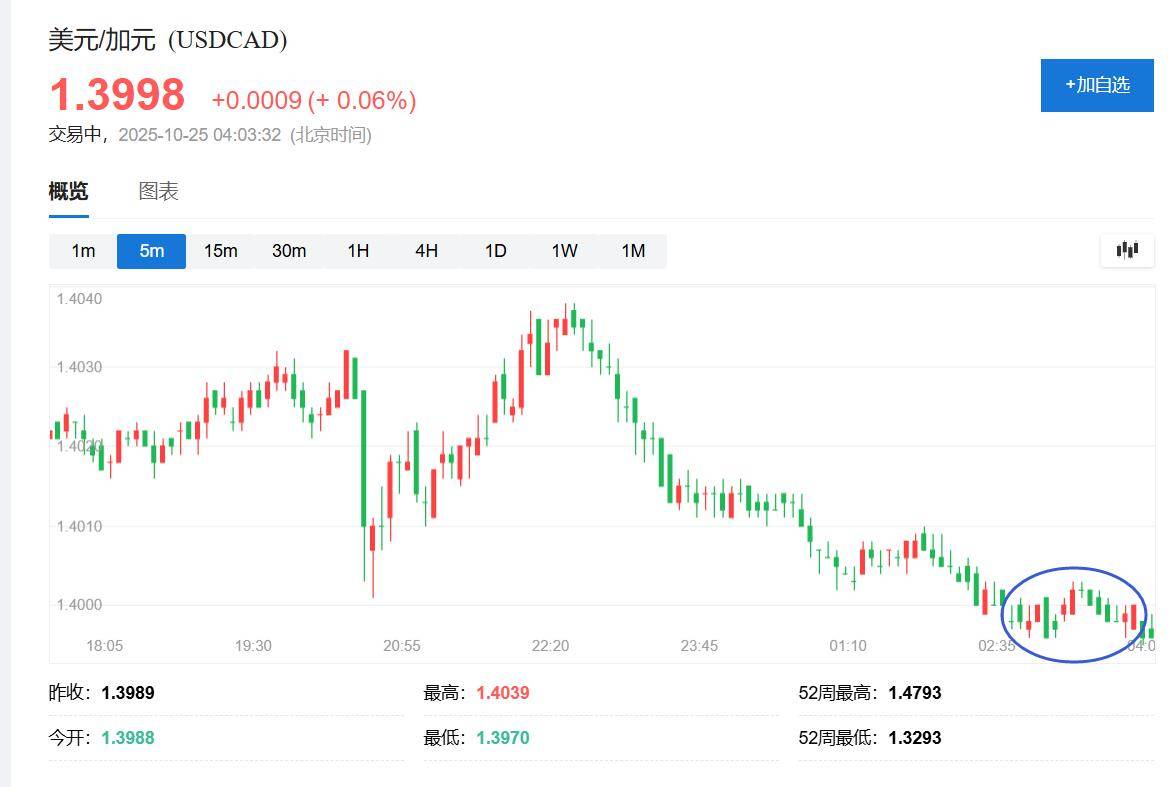Viewport: 1170px width, 787px height.
Task: Pick the 1M monthly interval
Action: 633,251
